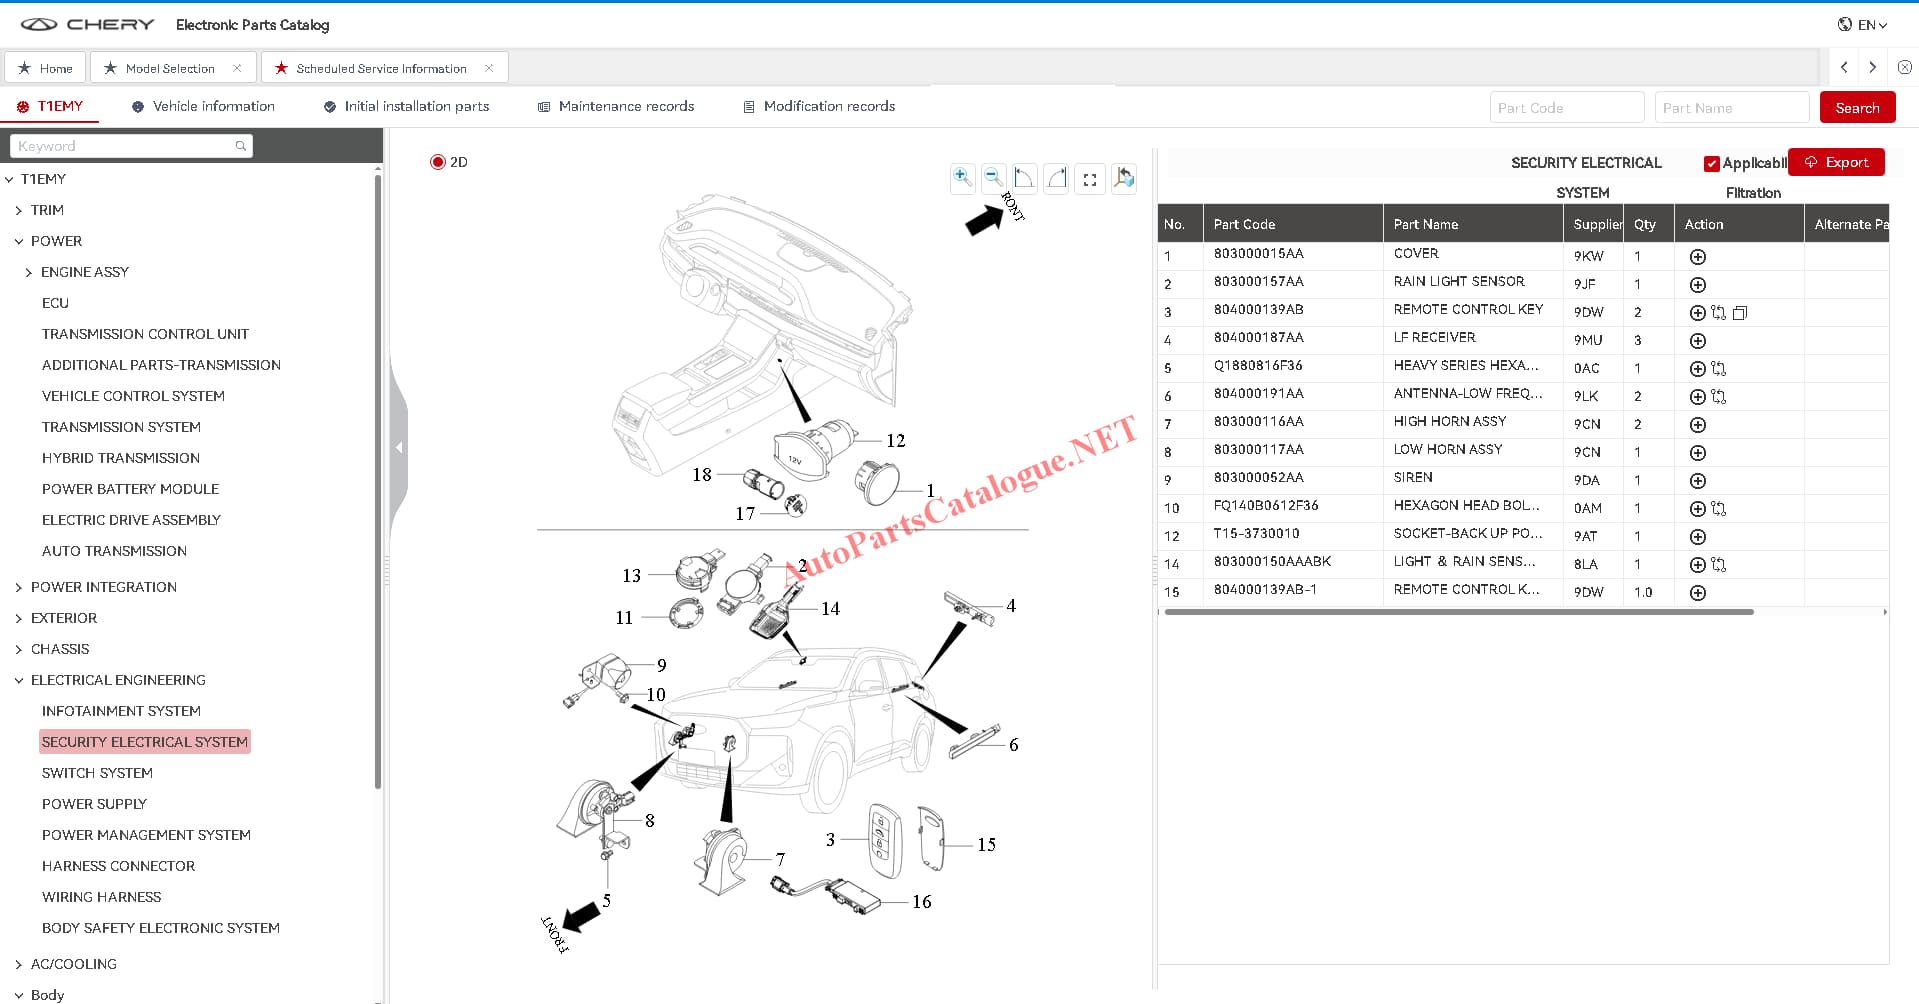The height and width of the screenshot is (1004, 1919).
Task: Close the Scheduled Service Information tab
Action: [x=489, y=68]
